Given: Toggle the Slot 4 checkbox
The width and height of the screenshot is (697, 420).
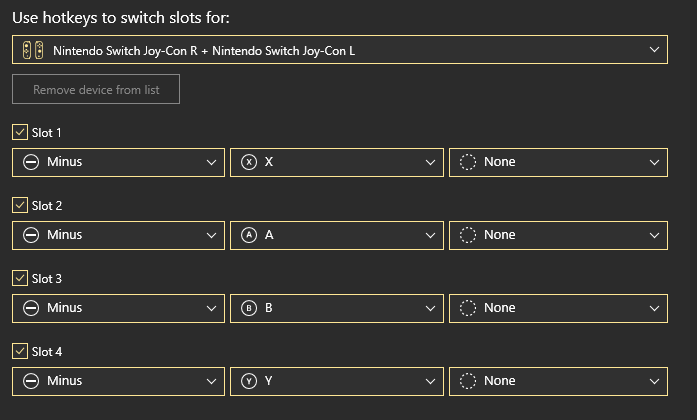Looking at the screenshot, I should coord(20,351).
